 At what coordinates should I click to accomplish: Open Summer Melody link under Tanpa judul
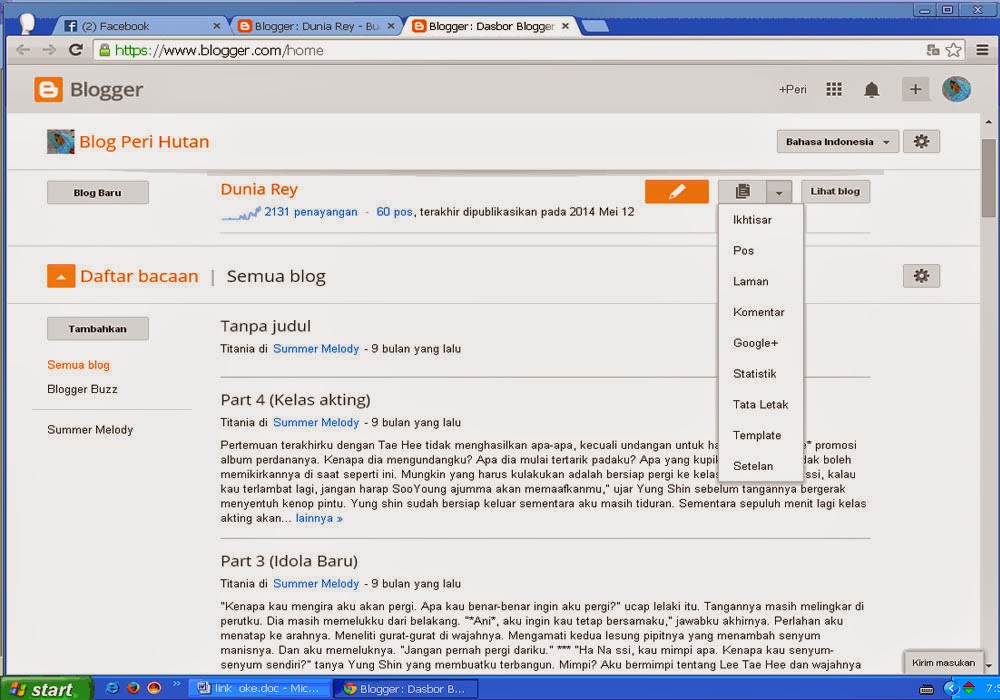[316, 349]
